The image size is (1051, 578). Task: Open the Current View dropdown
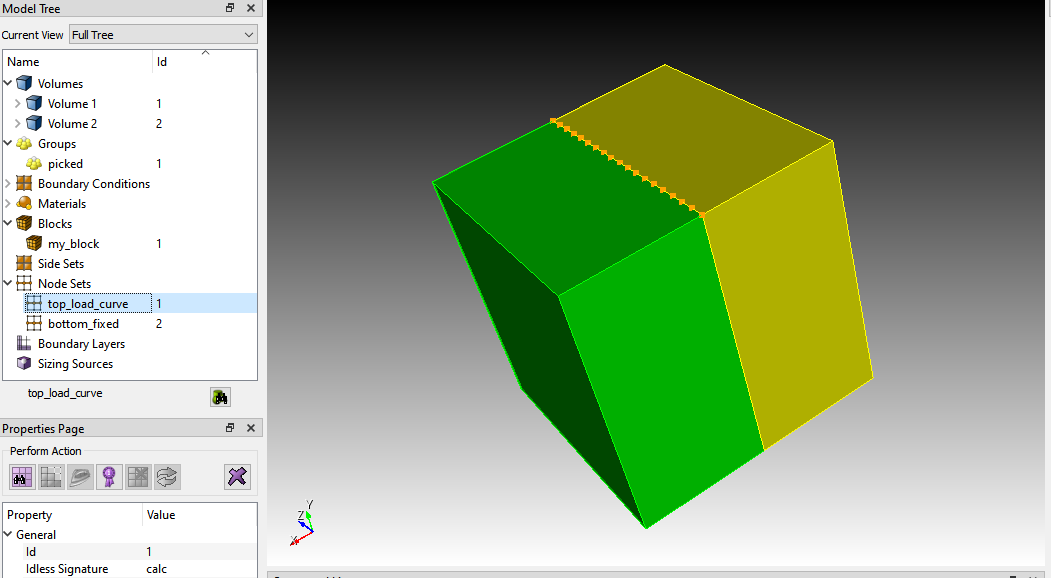163,35
